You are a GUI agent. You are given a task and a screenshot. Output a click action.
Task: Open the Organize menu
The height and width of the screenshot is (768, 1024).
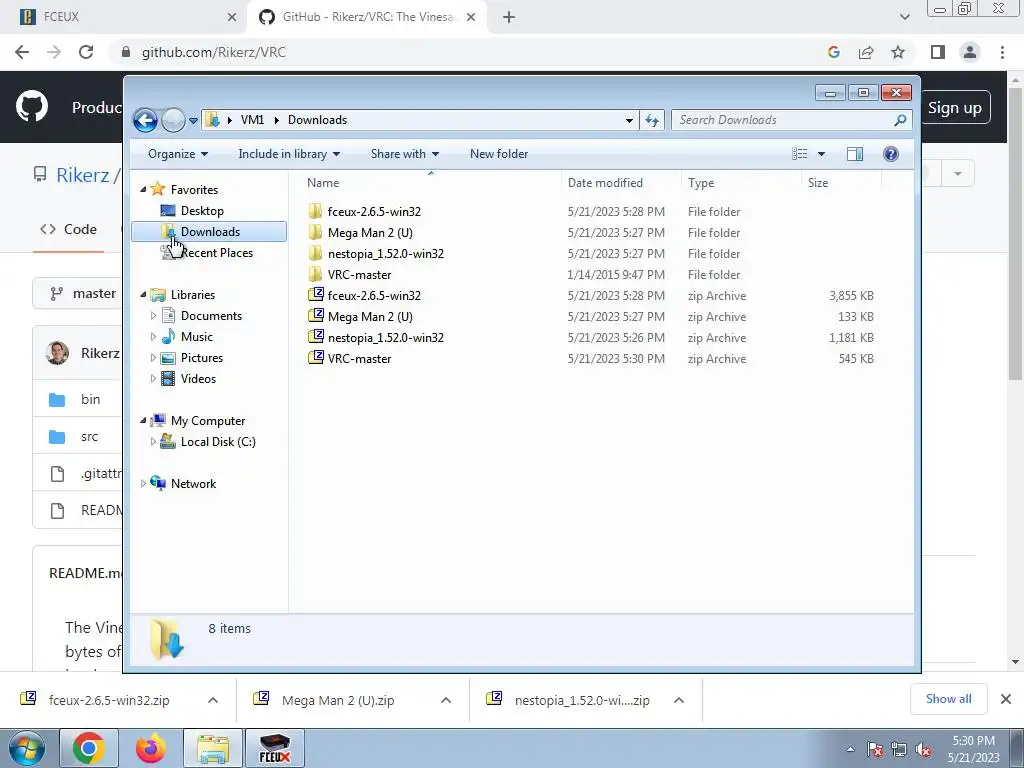coord(178,154)
